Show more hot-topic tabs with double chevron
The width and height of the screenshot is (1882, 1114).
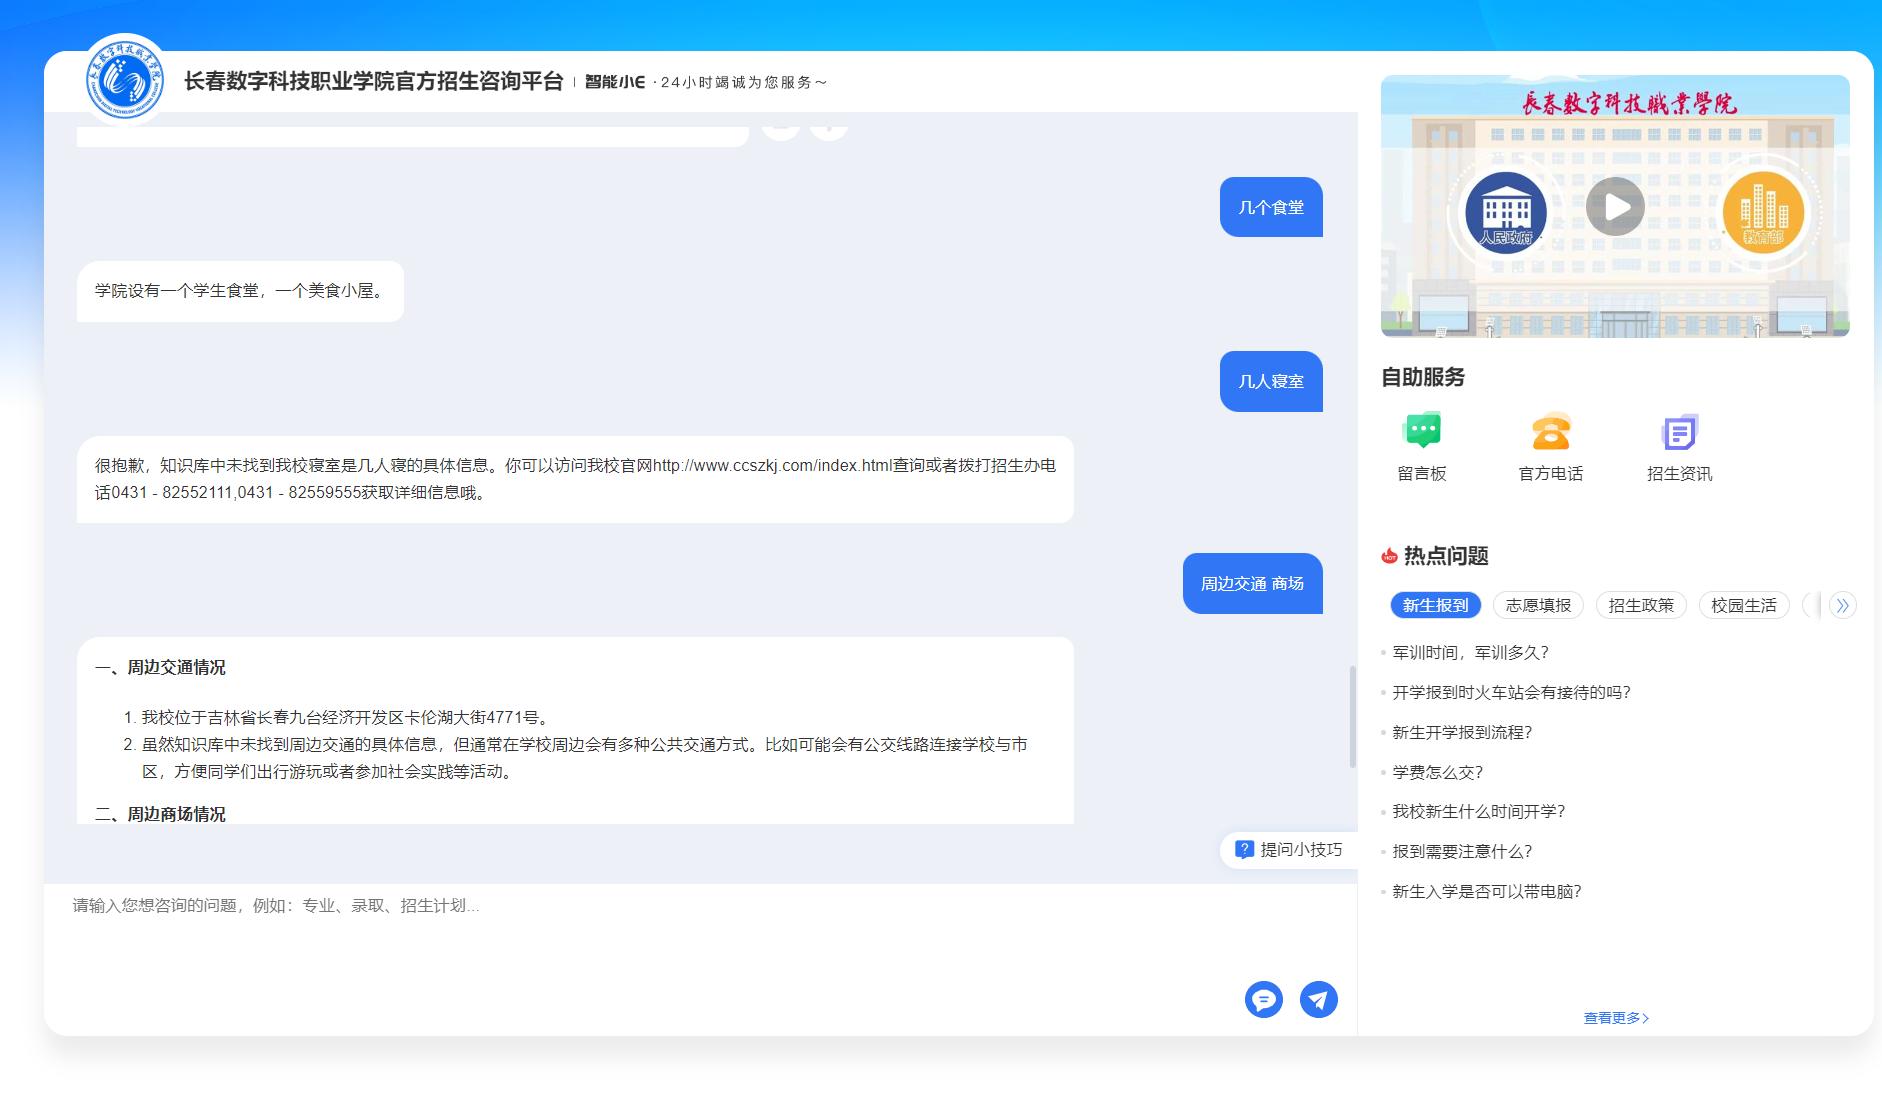click(1843, 605)
